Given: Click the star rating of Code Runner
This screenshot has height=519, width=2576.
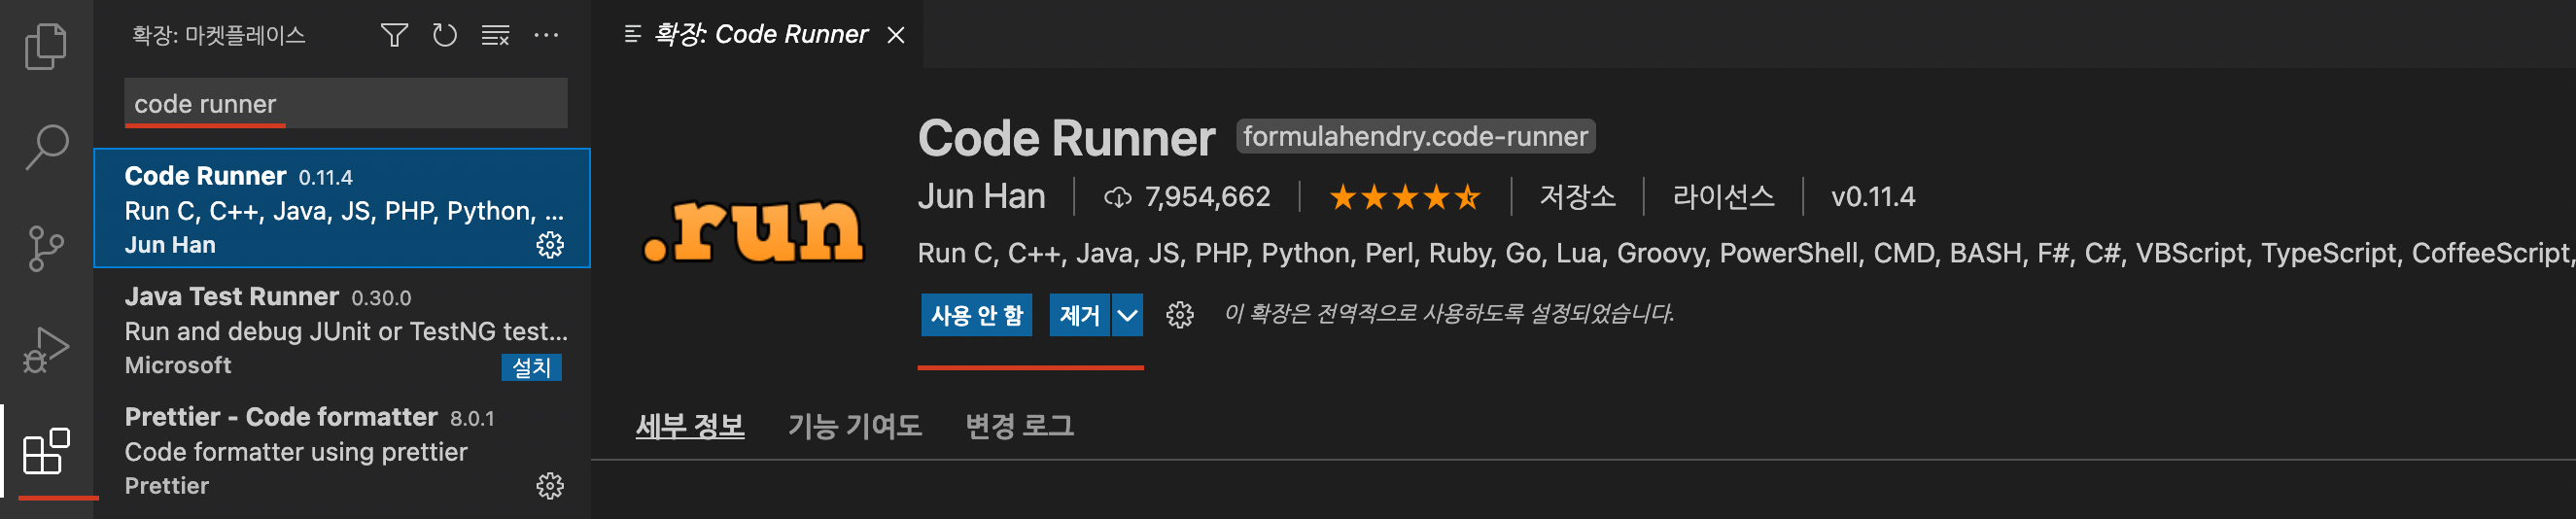Looking at the screenshot, I should pos(1405,197).
